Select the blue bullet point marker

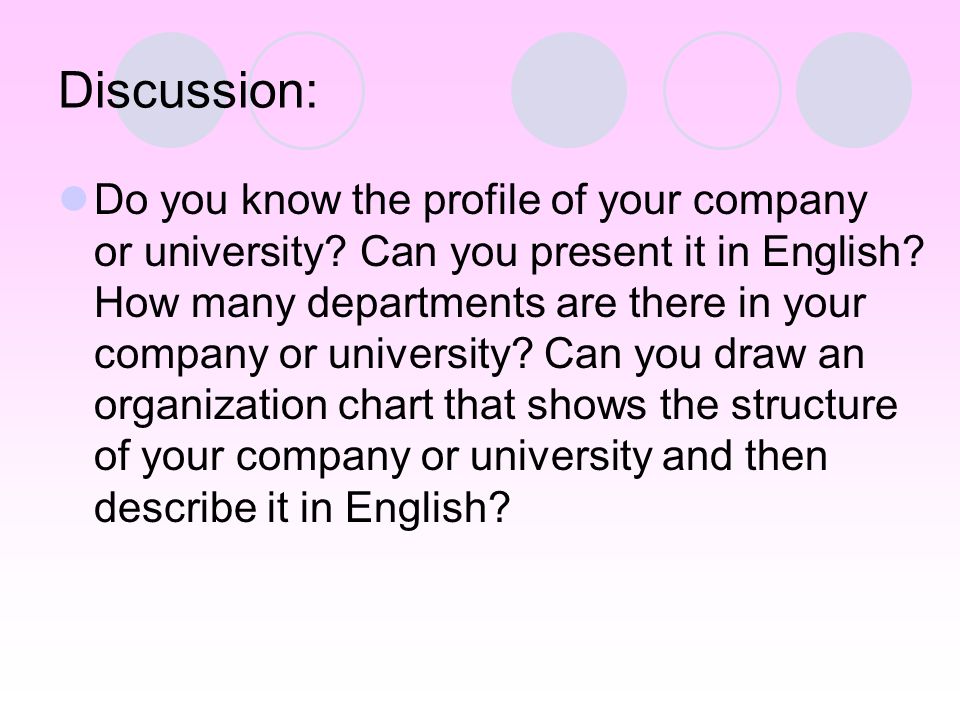coord(75,198)
